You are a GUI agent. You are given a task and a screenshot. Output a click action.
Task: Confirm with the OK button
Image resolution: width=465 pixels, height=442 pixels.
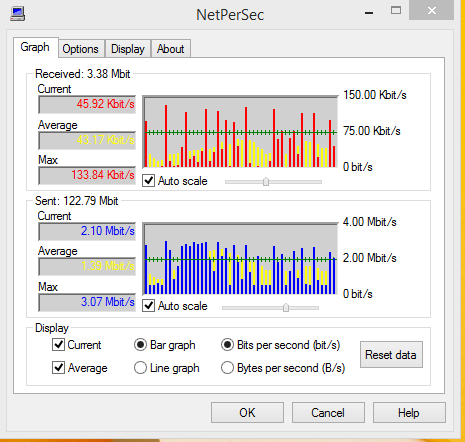click(247, 413)
